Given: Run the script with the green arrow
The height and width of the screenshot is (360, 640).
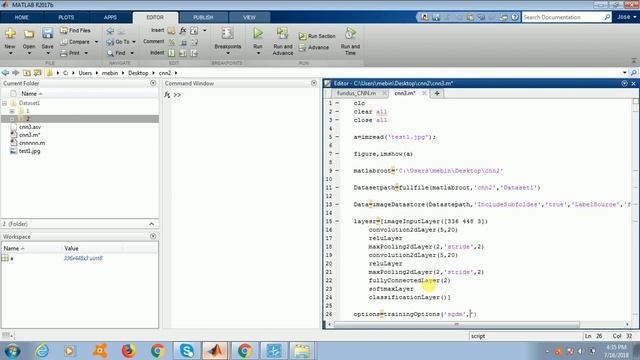Looking at the screenshot, I should (258, 33).
